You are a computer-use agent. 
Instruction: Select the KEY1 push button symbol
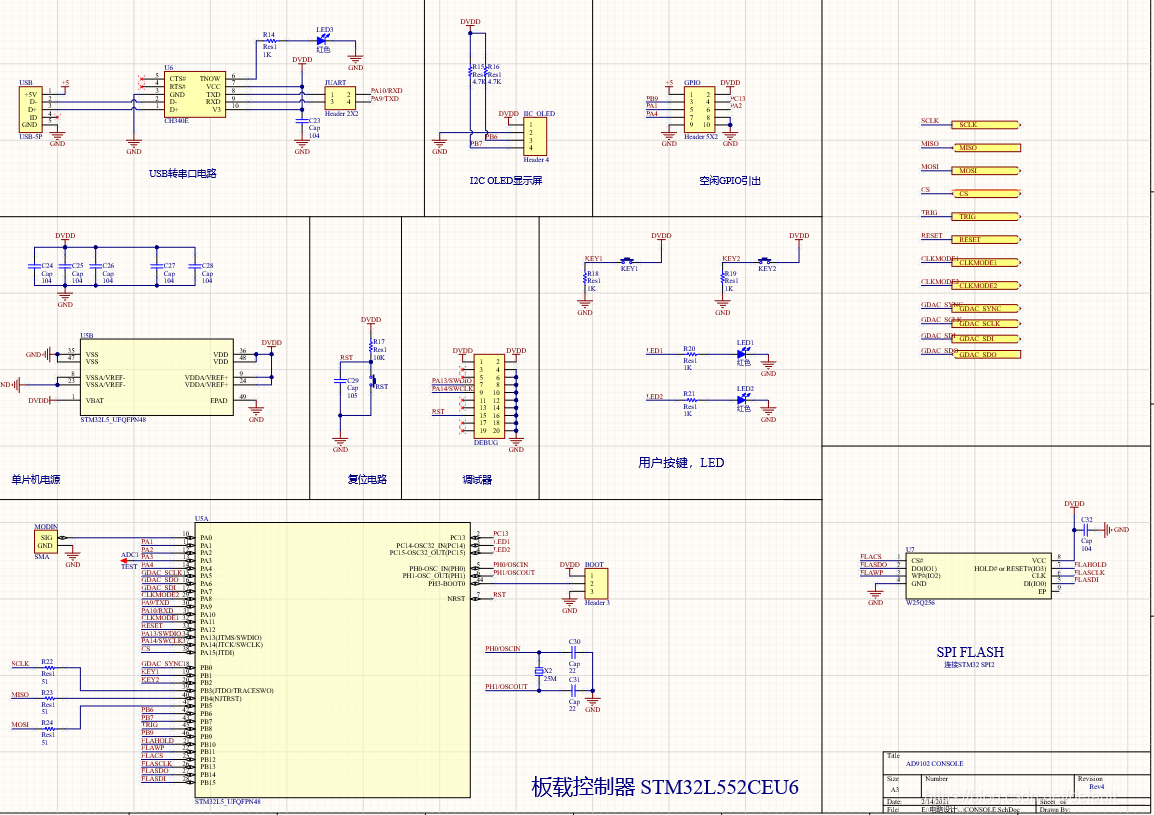click(627, 261)
